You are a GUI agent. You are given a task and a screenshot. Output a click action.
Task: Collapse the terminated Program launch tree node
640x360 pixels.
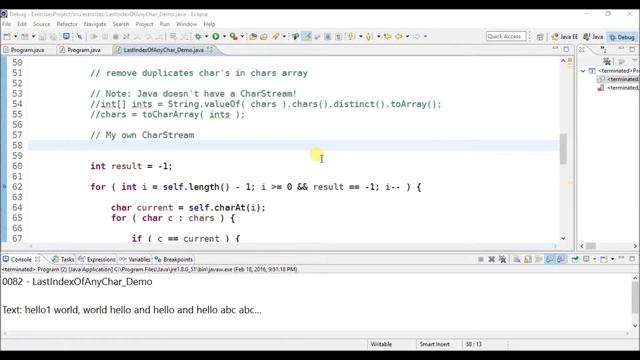(583, 71)
